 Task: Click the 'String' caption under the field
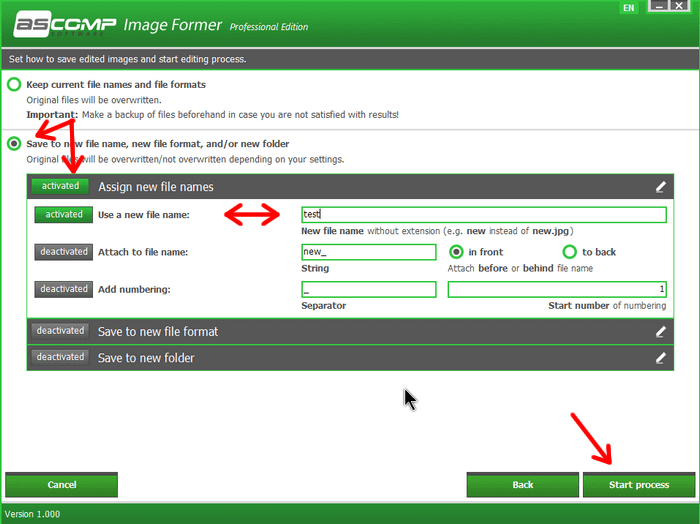pos(315,268)
